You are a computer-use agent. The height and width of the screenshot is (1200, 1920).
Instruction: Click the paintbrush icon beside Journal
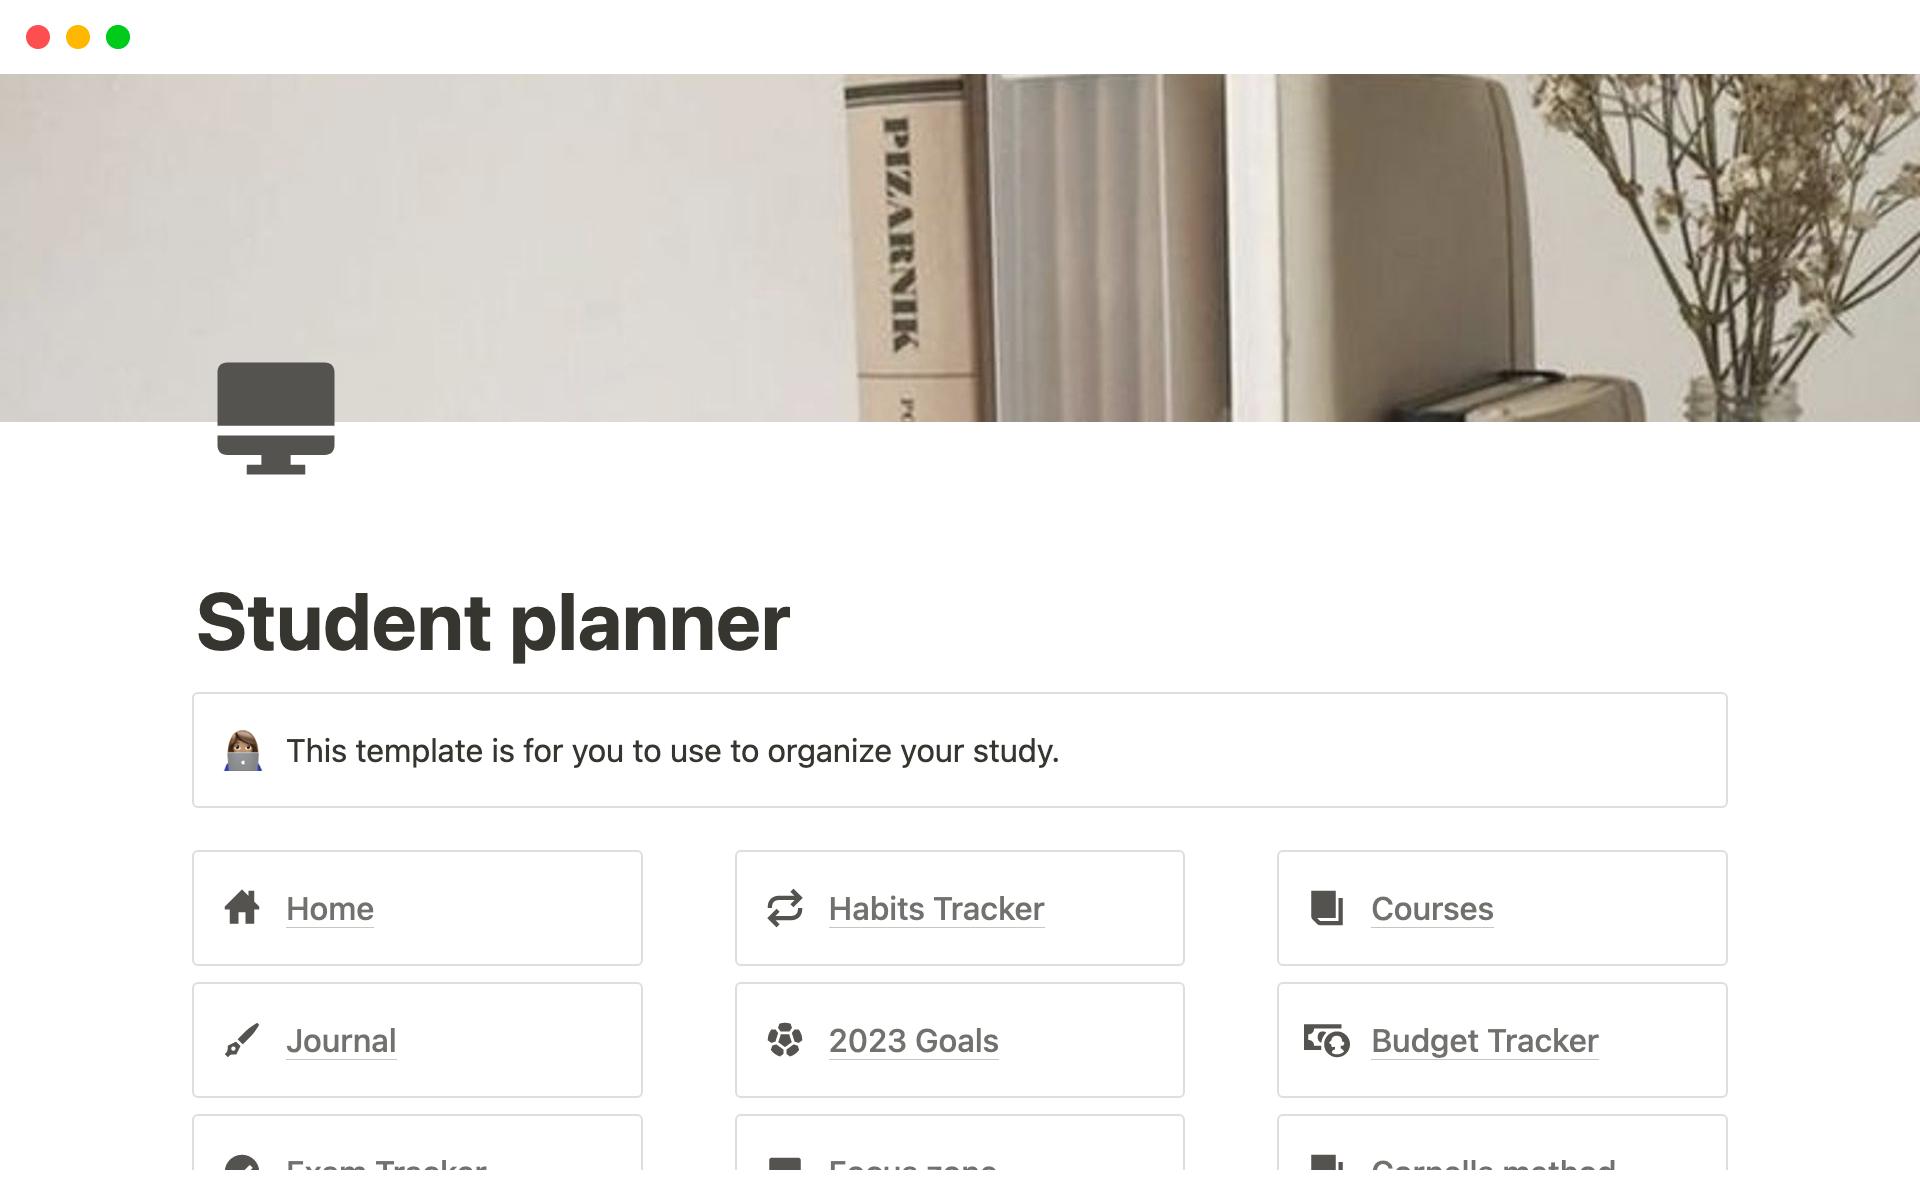pos(242,1040)
